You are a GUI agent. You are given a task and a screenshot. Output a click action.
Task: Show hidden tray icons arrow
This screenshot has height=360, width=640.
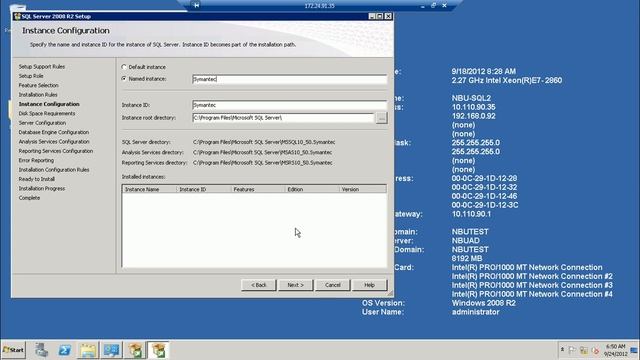[x=562, y=350]
